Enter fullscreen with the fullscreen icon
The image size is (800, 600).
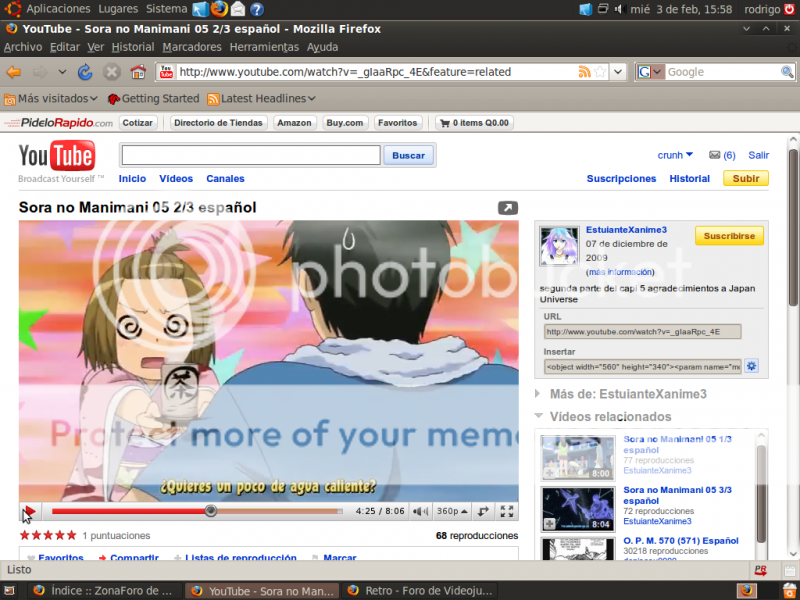507,511
